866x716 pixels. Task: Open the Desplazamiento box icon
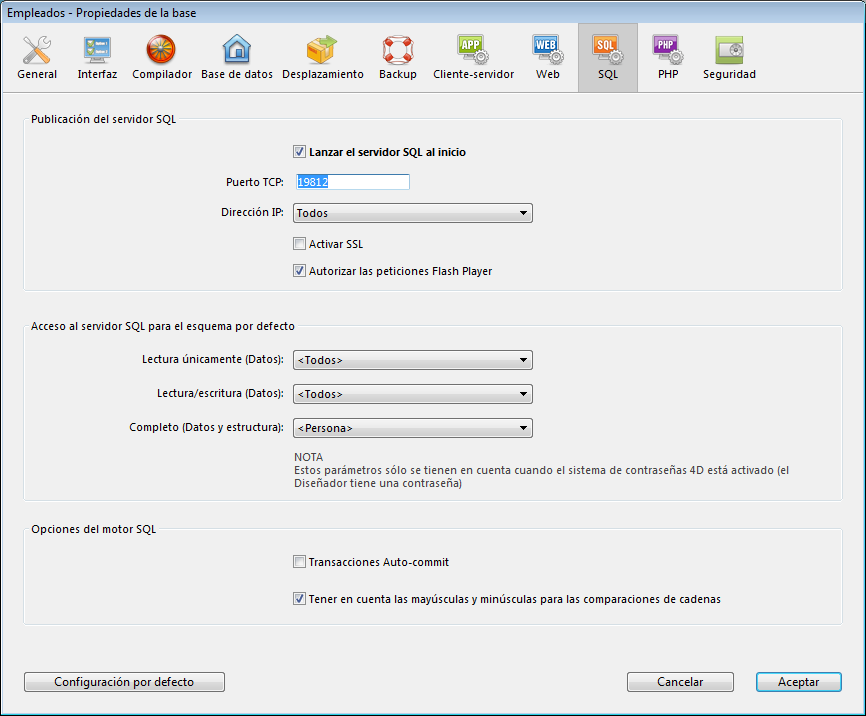[322, 49]
